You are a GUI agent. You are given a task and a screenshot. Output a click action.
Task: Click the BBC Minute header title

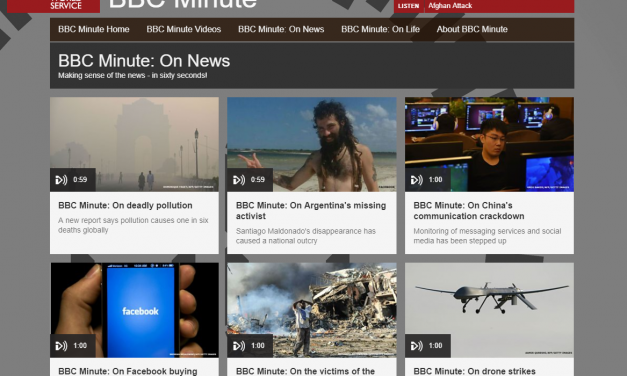point(182,4)
